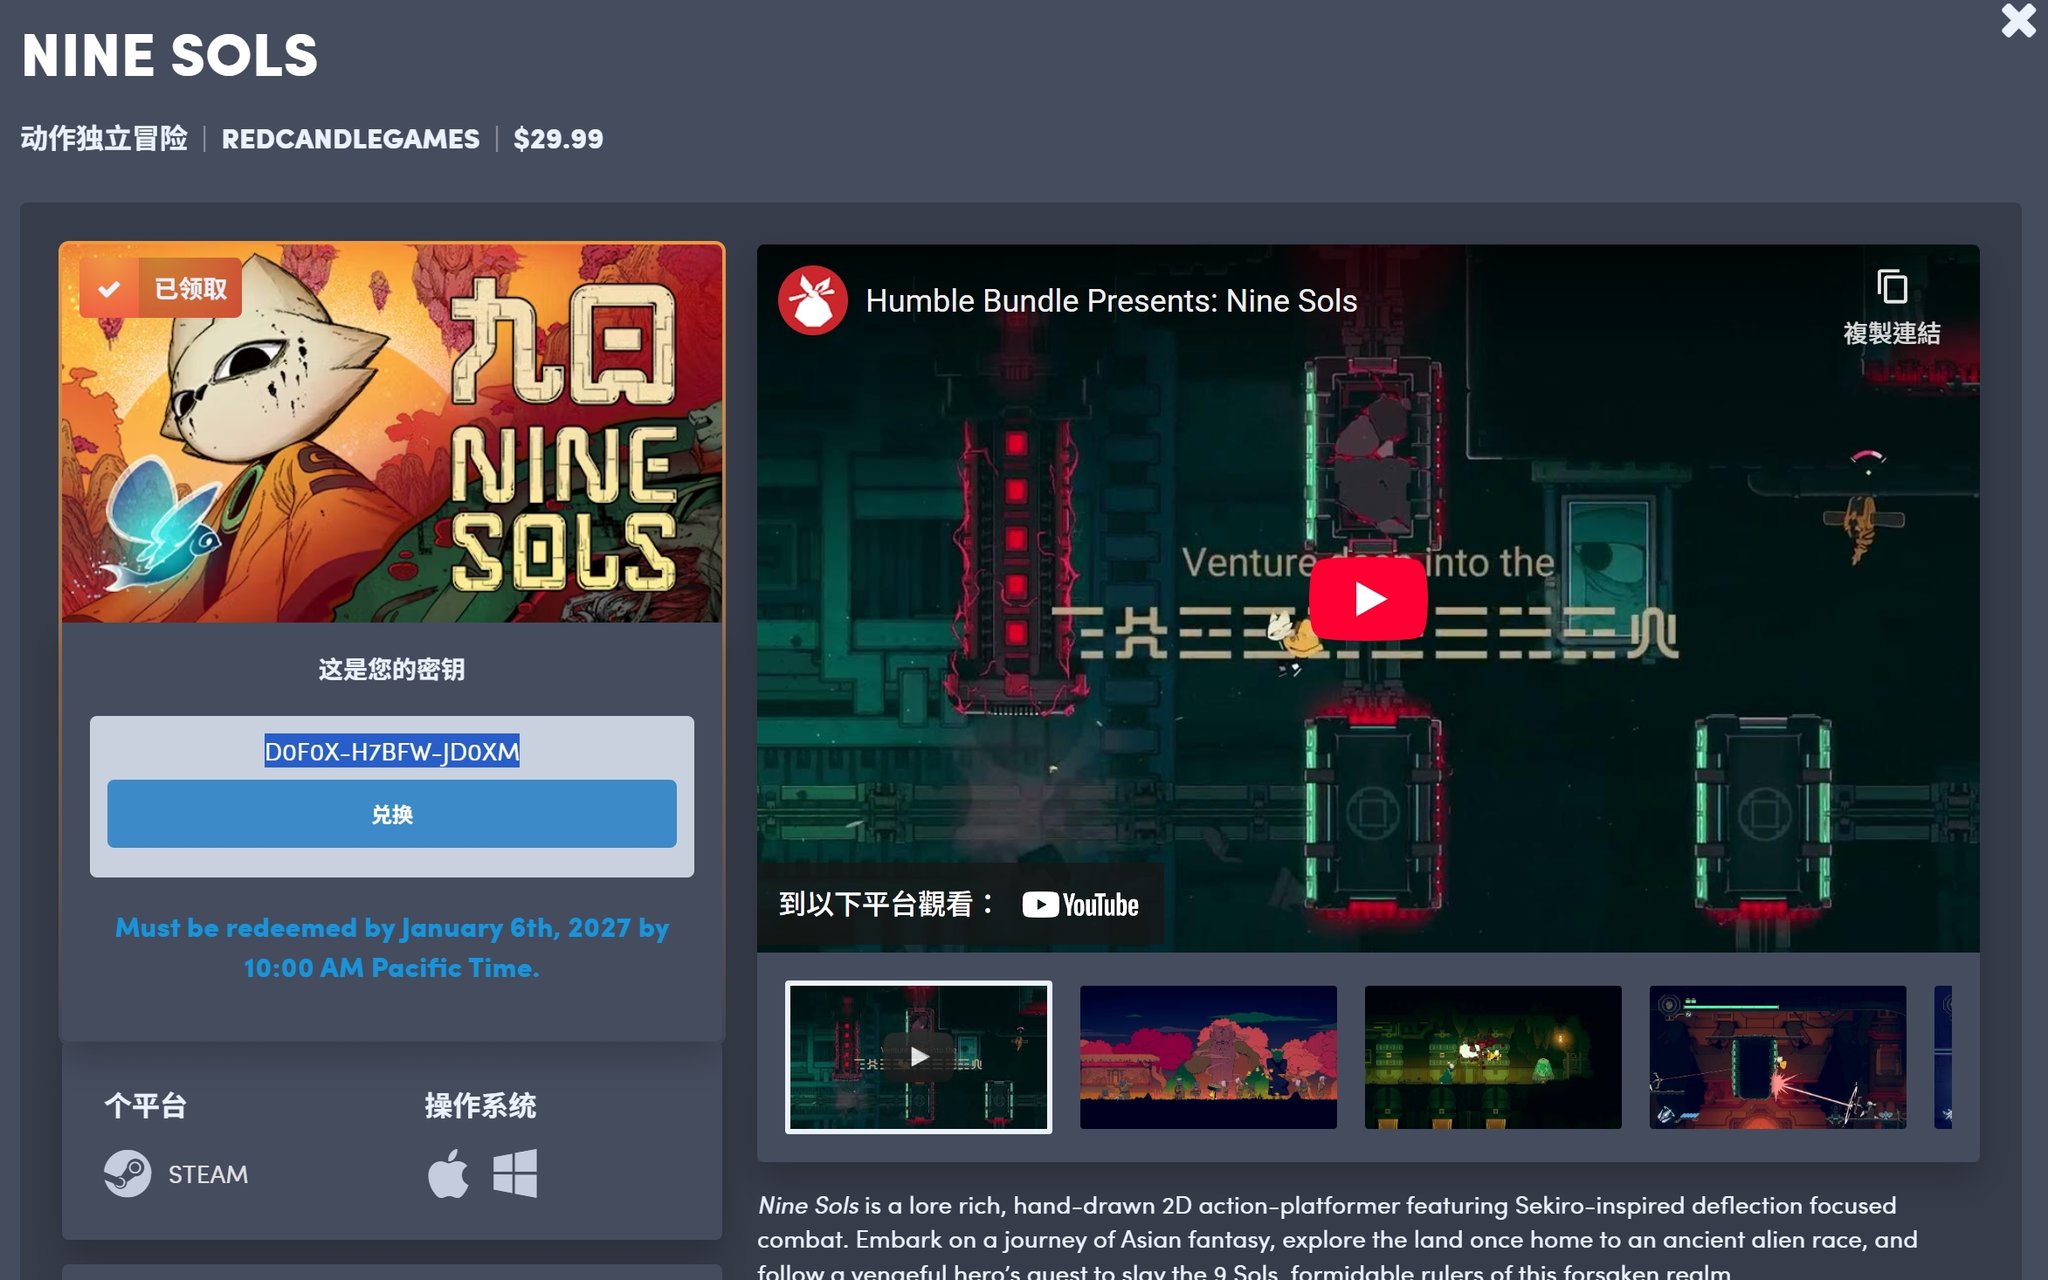
Task: Click the blue redeem button
Action: click(392, 814)
